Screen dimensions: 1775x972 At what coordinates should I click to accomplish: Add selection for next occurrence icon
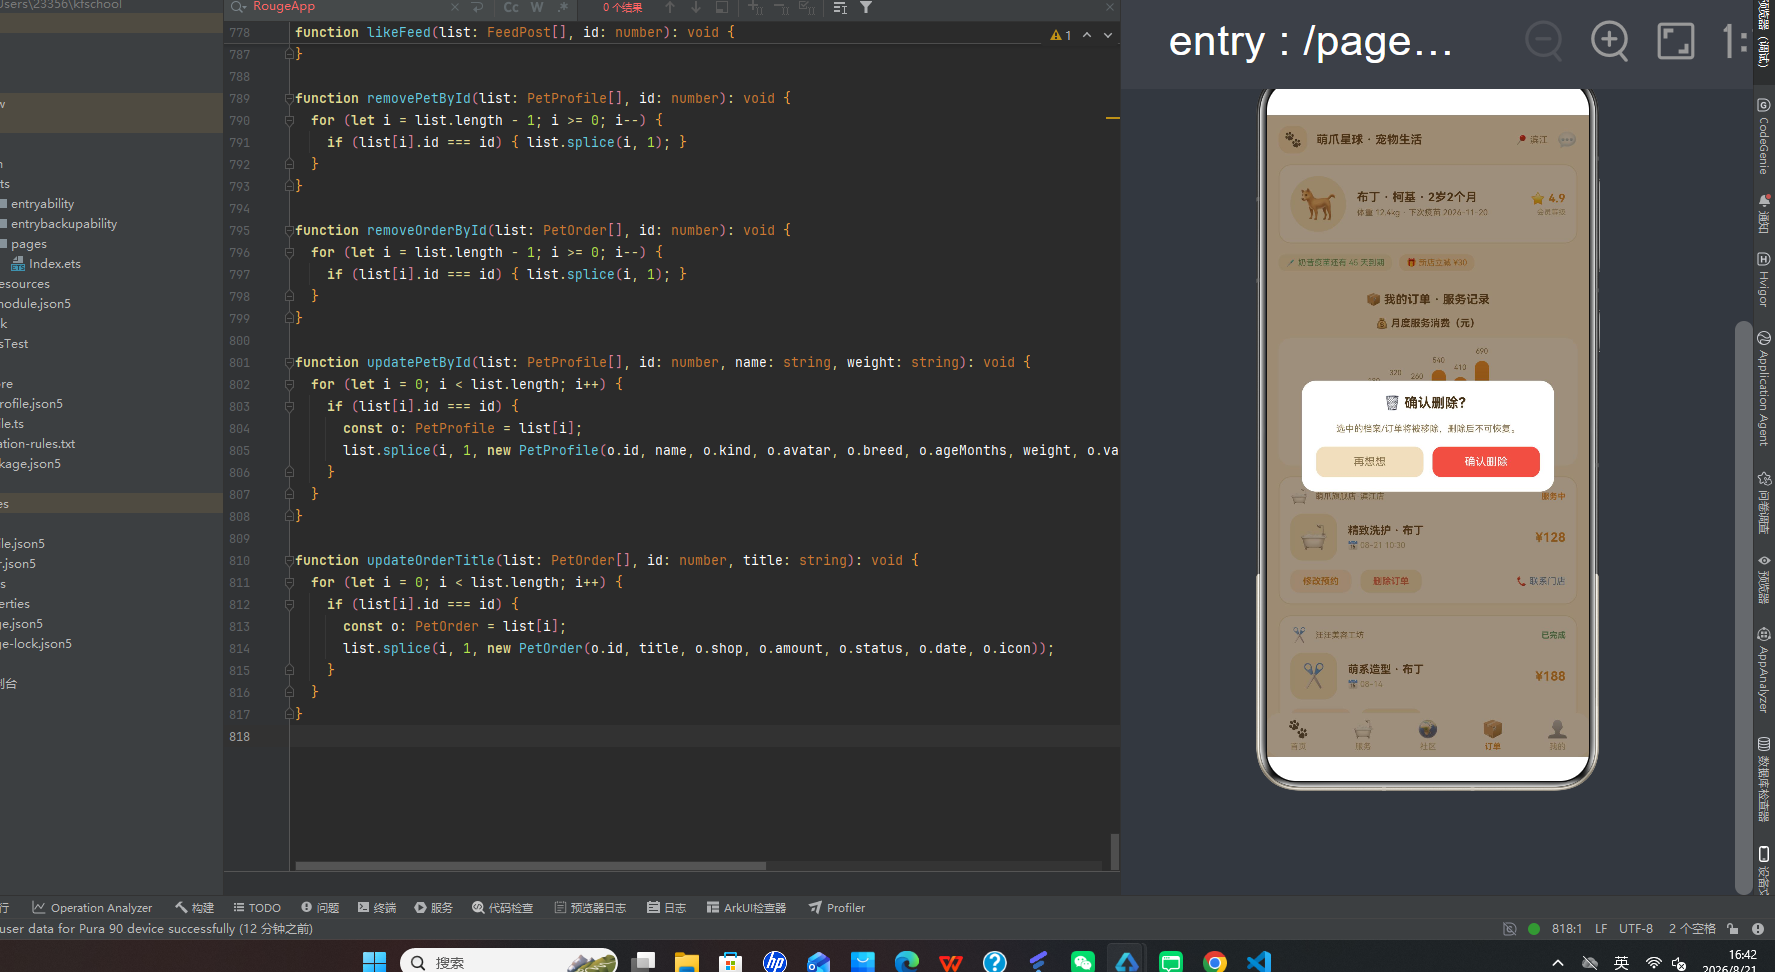[755, 7]
